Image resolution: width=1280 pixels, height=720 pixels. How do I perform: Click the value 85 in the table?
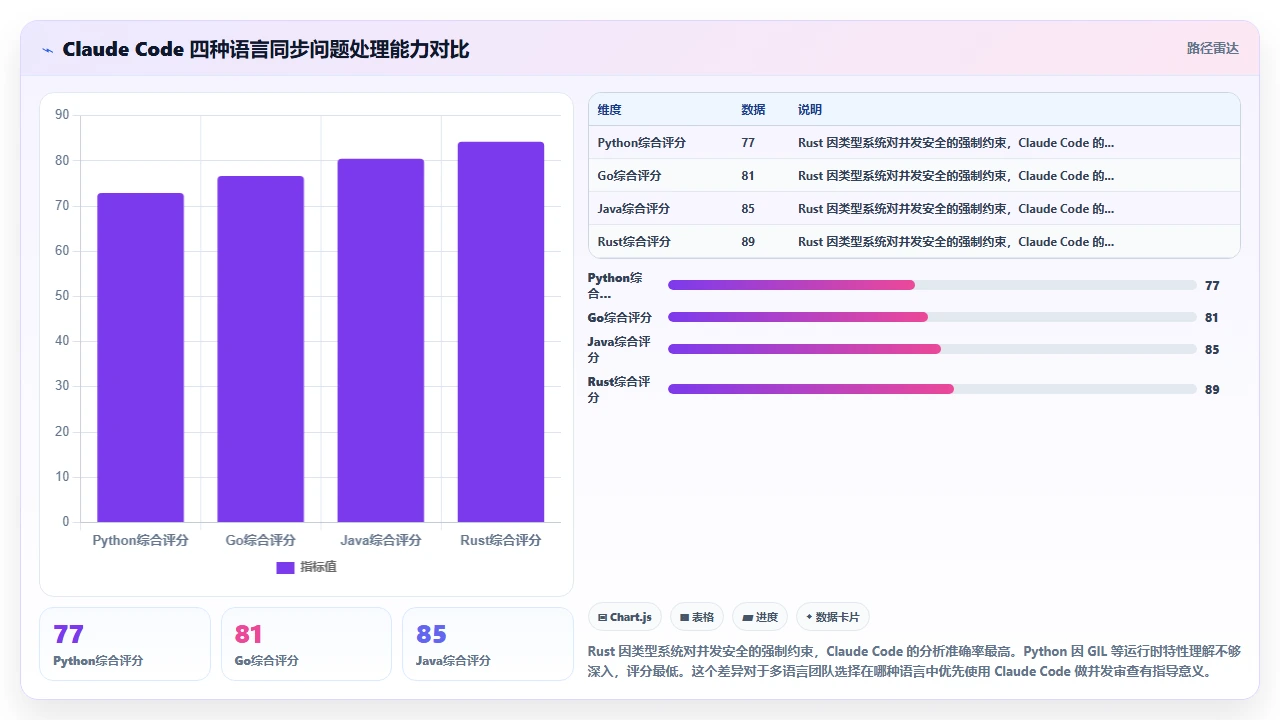pos(748,208)
